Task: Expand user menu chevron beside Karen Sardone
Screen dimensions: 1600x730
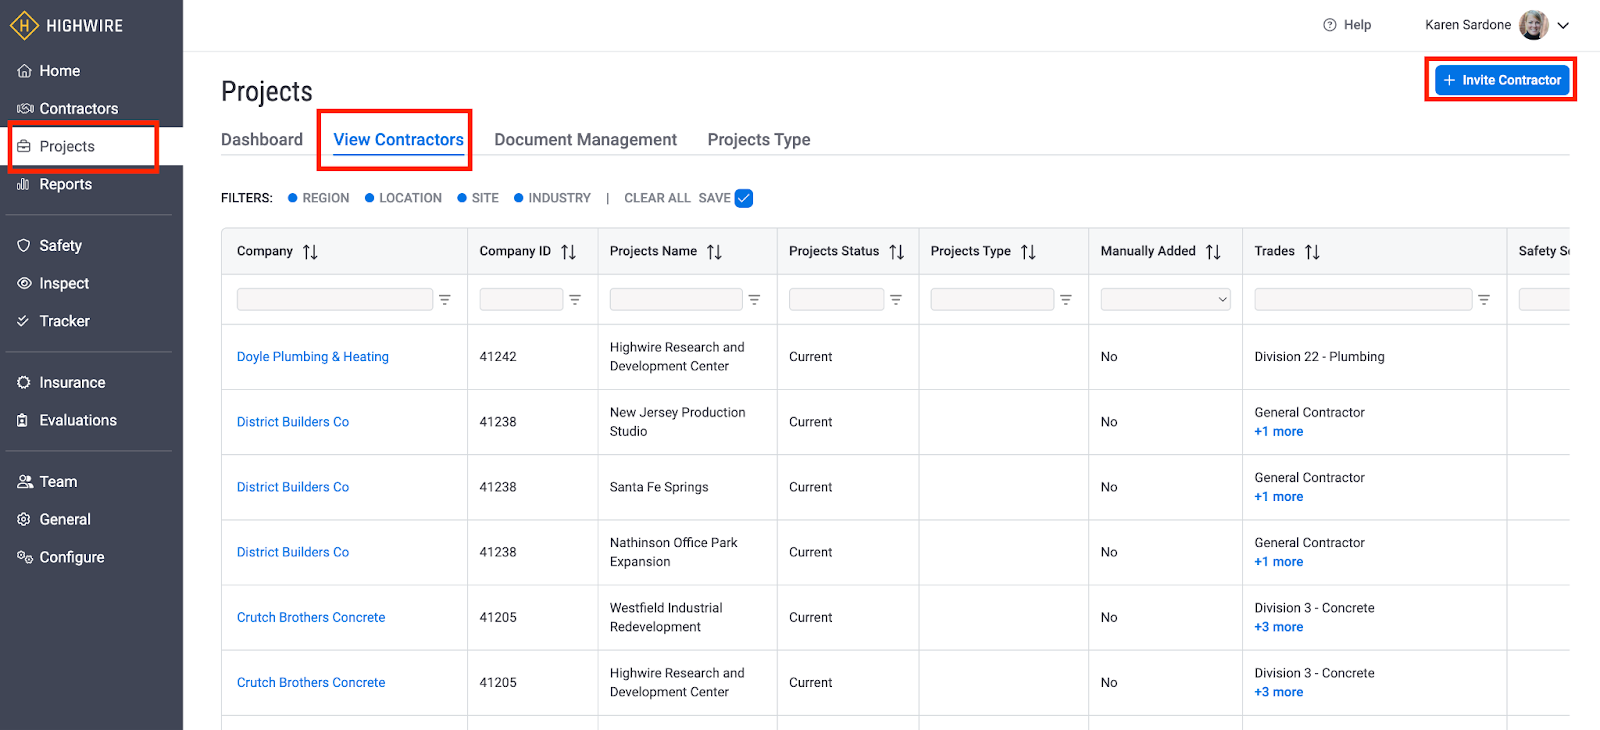Action: [x=1563, y=26]
